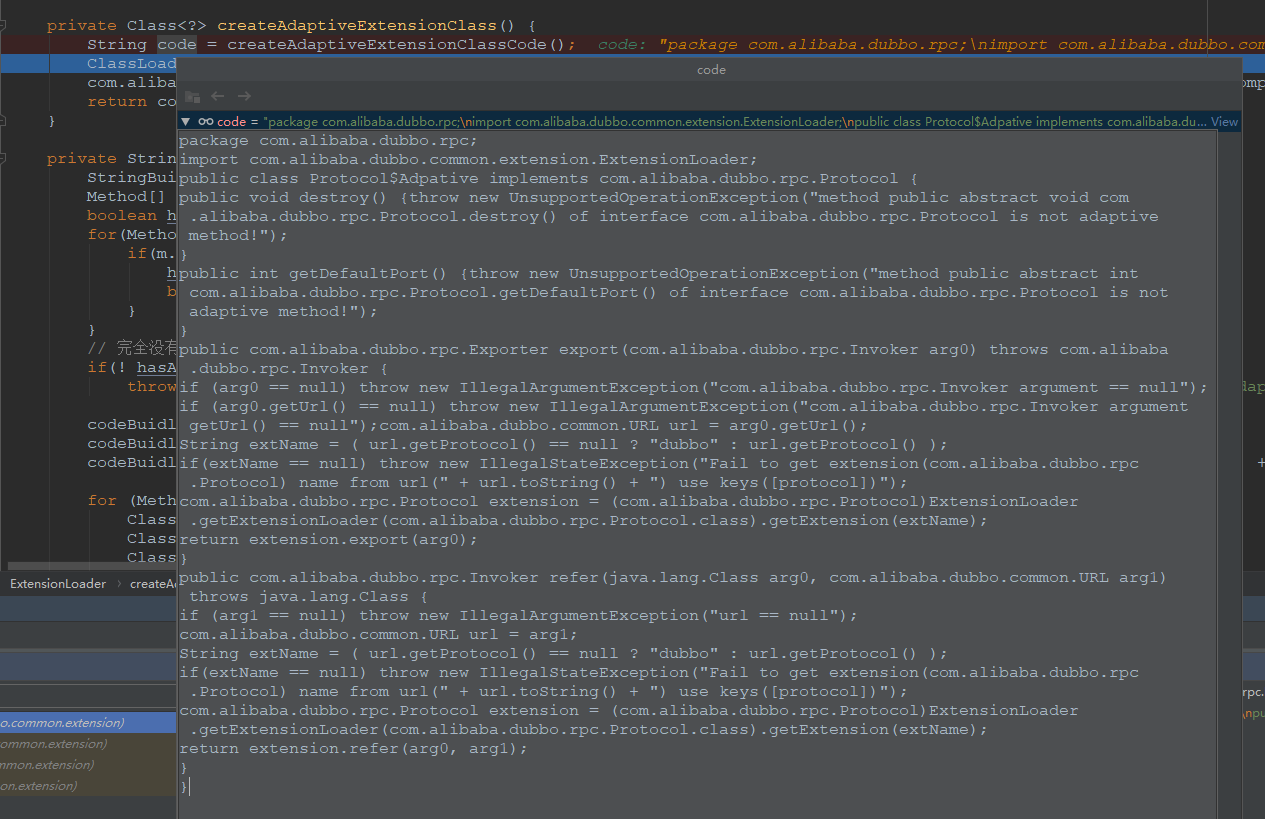Select the stack frame ending 'on.extension)'
Viewport: 1265px width, 819px height.
coord(87,785)
